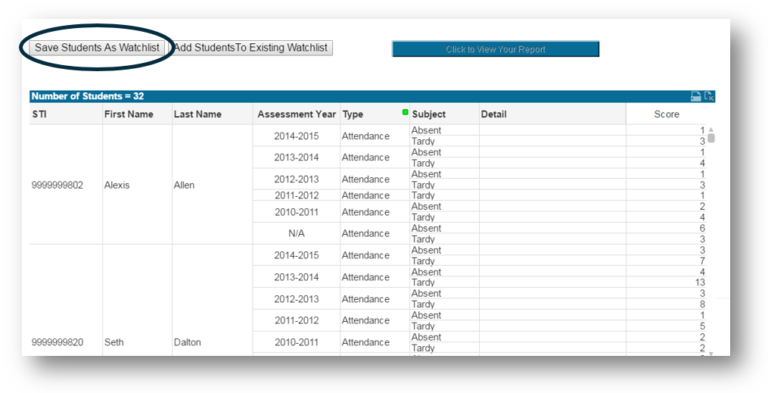The image size is (768, 393).
Task: Sort by Last Name column header
Action: click(212, 114)
